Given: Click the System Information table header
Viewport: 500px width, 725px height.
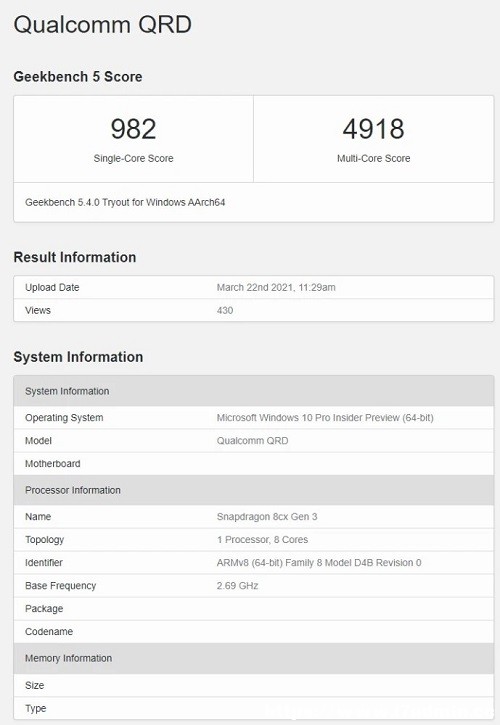Looking at the screenshot, I should (x=253, y=391).
